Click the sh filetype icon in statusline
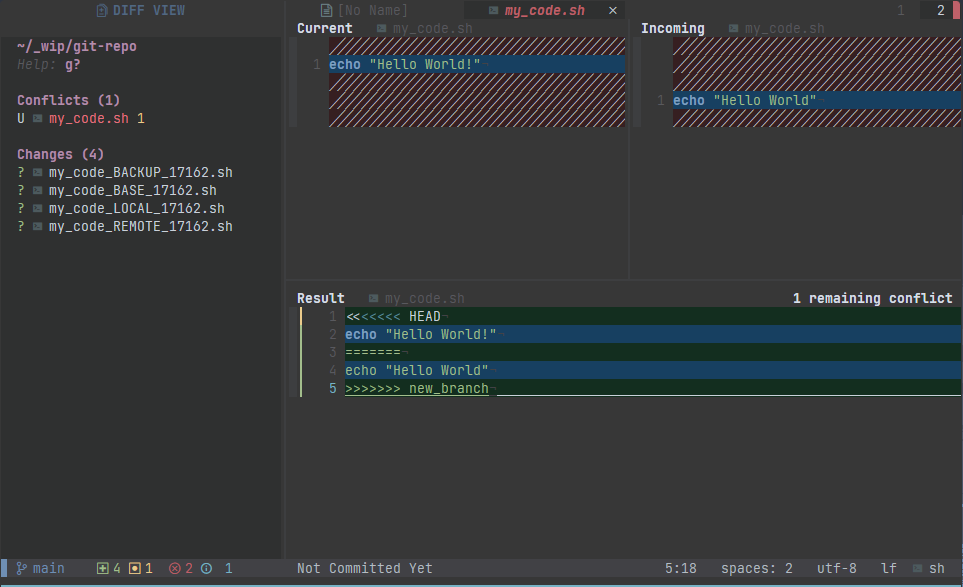The height and width of the screenshot is (587, 963). (x=918, y=569)
